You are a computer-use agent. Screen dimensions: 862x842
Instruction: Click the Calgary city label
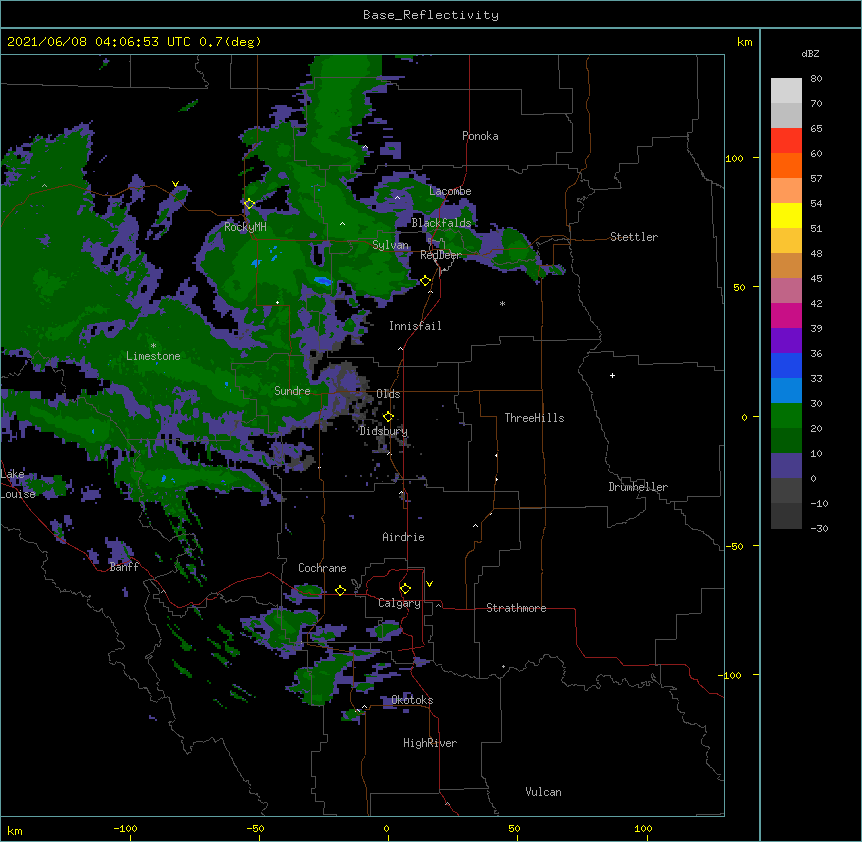point(399,603)
